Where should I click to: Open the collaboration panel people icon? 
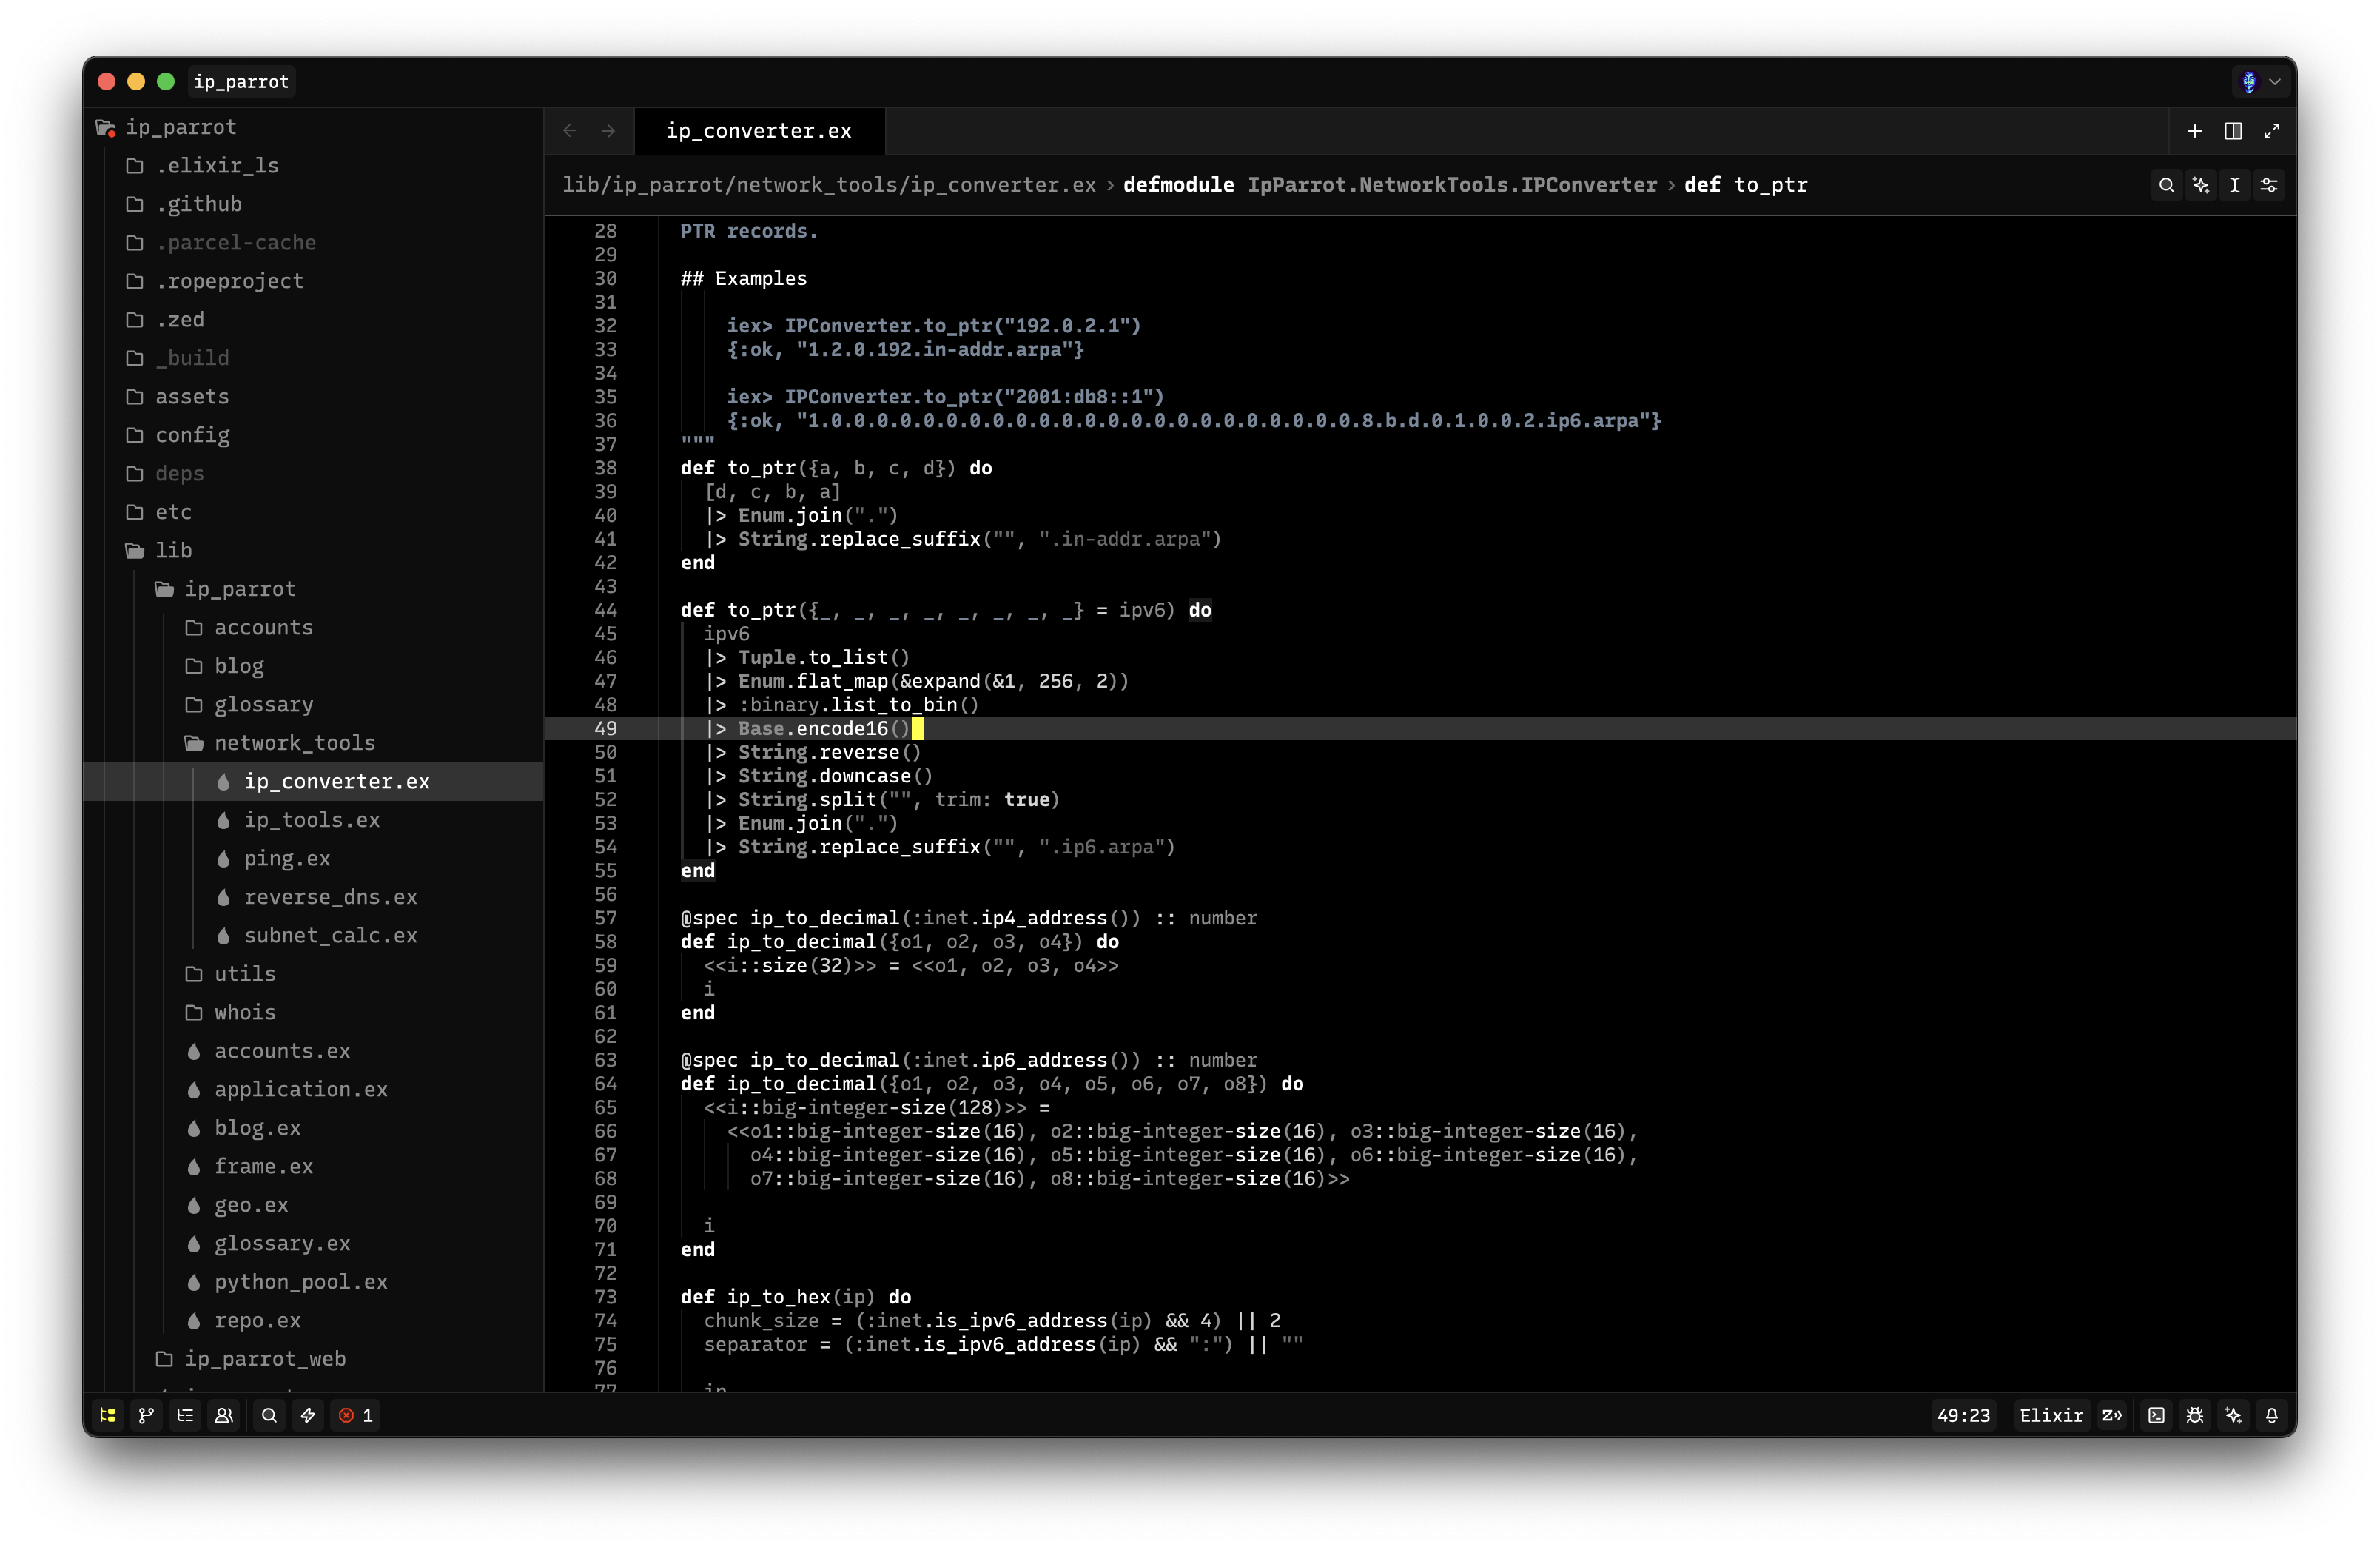(224, 1415)
